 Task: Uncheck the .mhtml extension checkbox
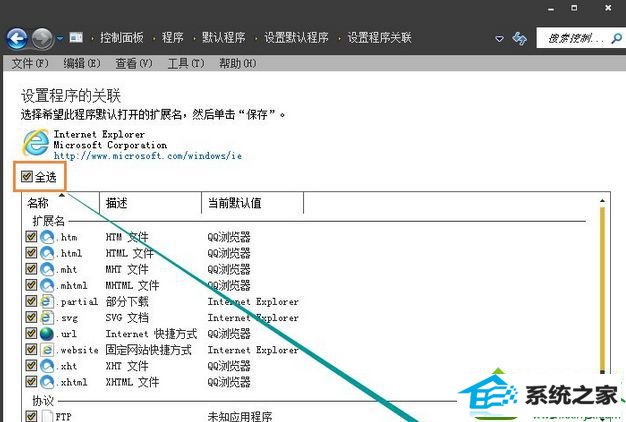point(31,285)
